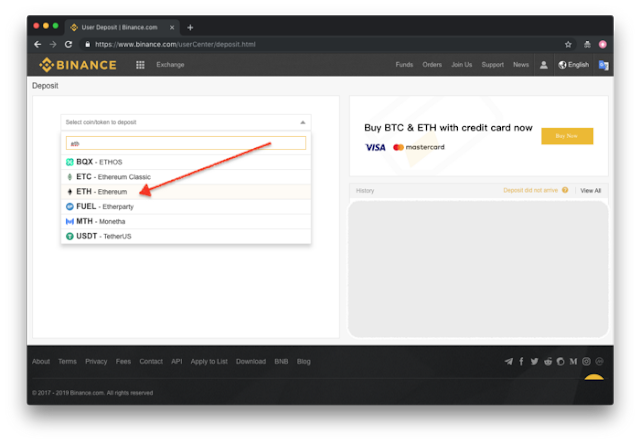Viewport: 640px width, 443px height.
Task: Open the Facebook social icon
Action: (x=521, y=361)
